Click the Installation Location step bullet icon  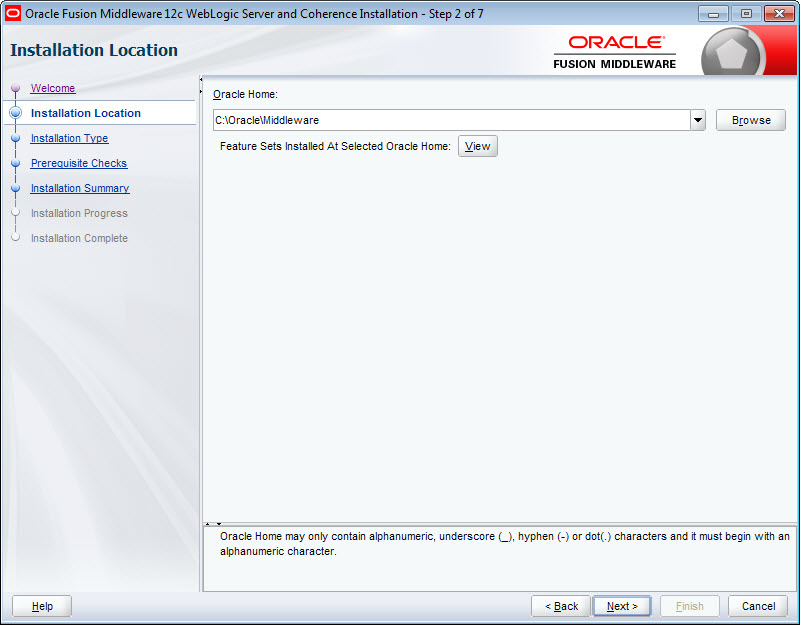point(15,113)
